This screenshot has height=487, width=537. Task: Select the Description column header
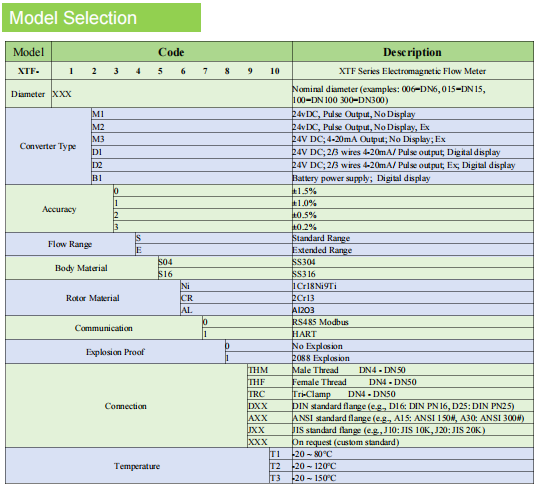tap(413, 52)
